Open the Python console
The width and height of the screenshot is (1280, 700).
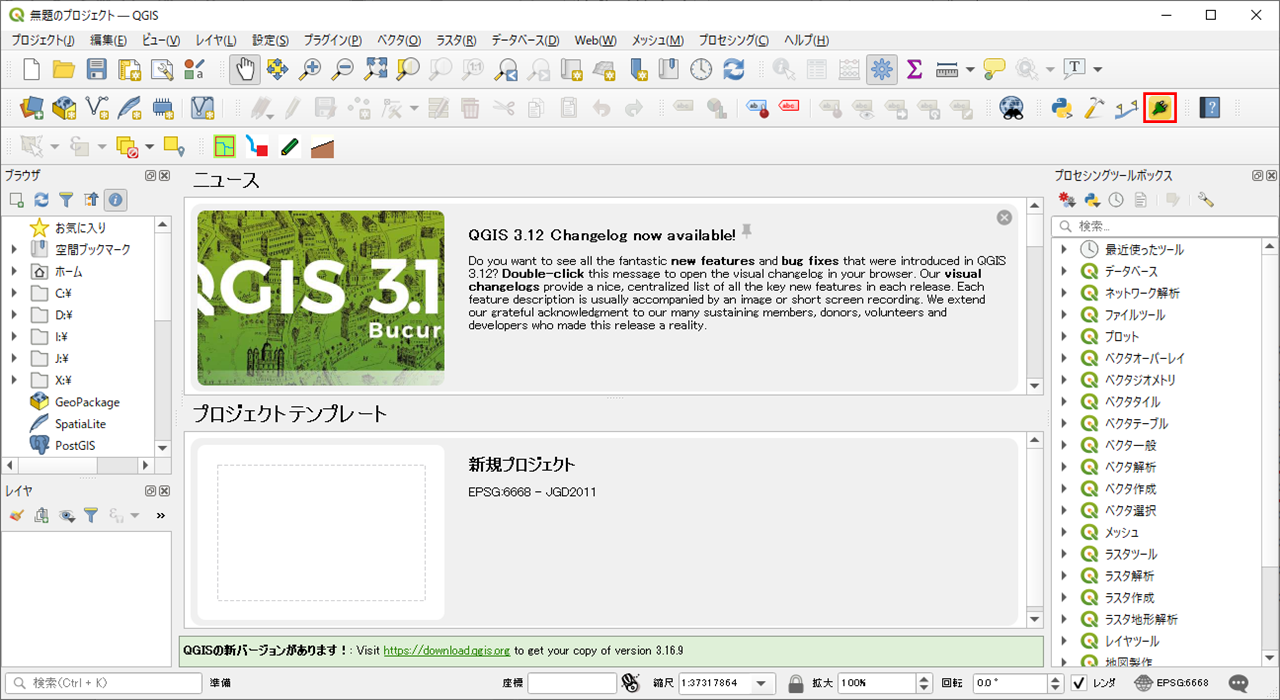1062,107
